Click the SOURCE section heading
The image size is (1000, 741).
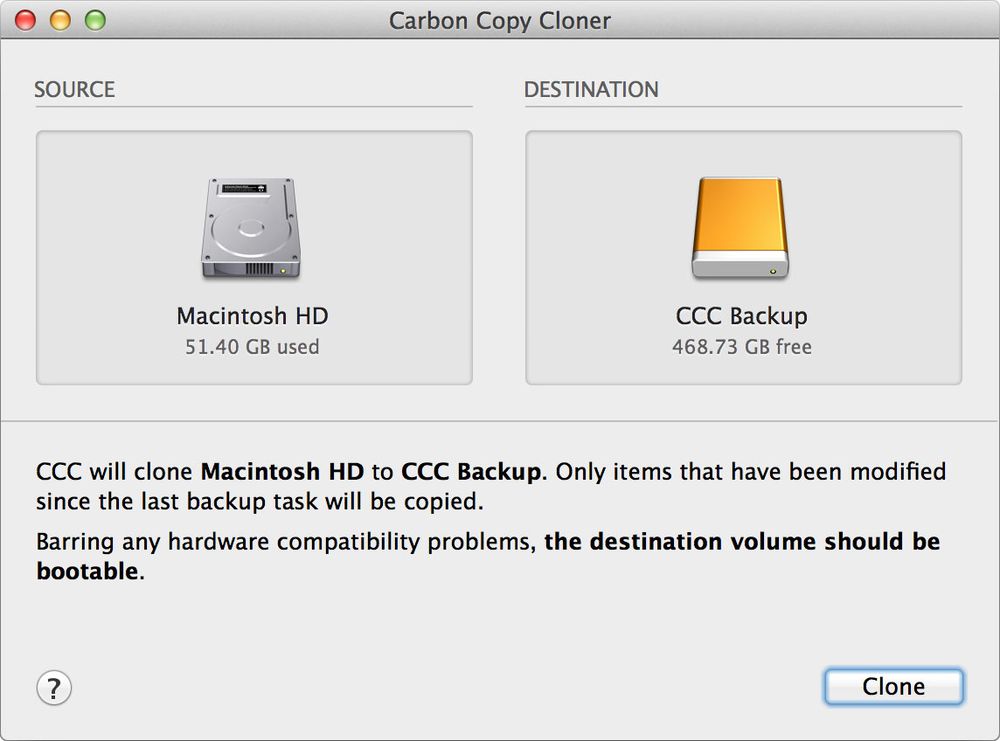(74, 90)
